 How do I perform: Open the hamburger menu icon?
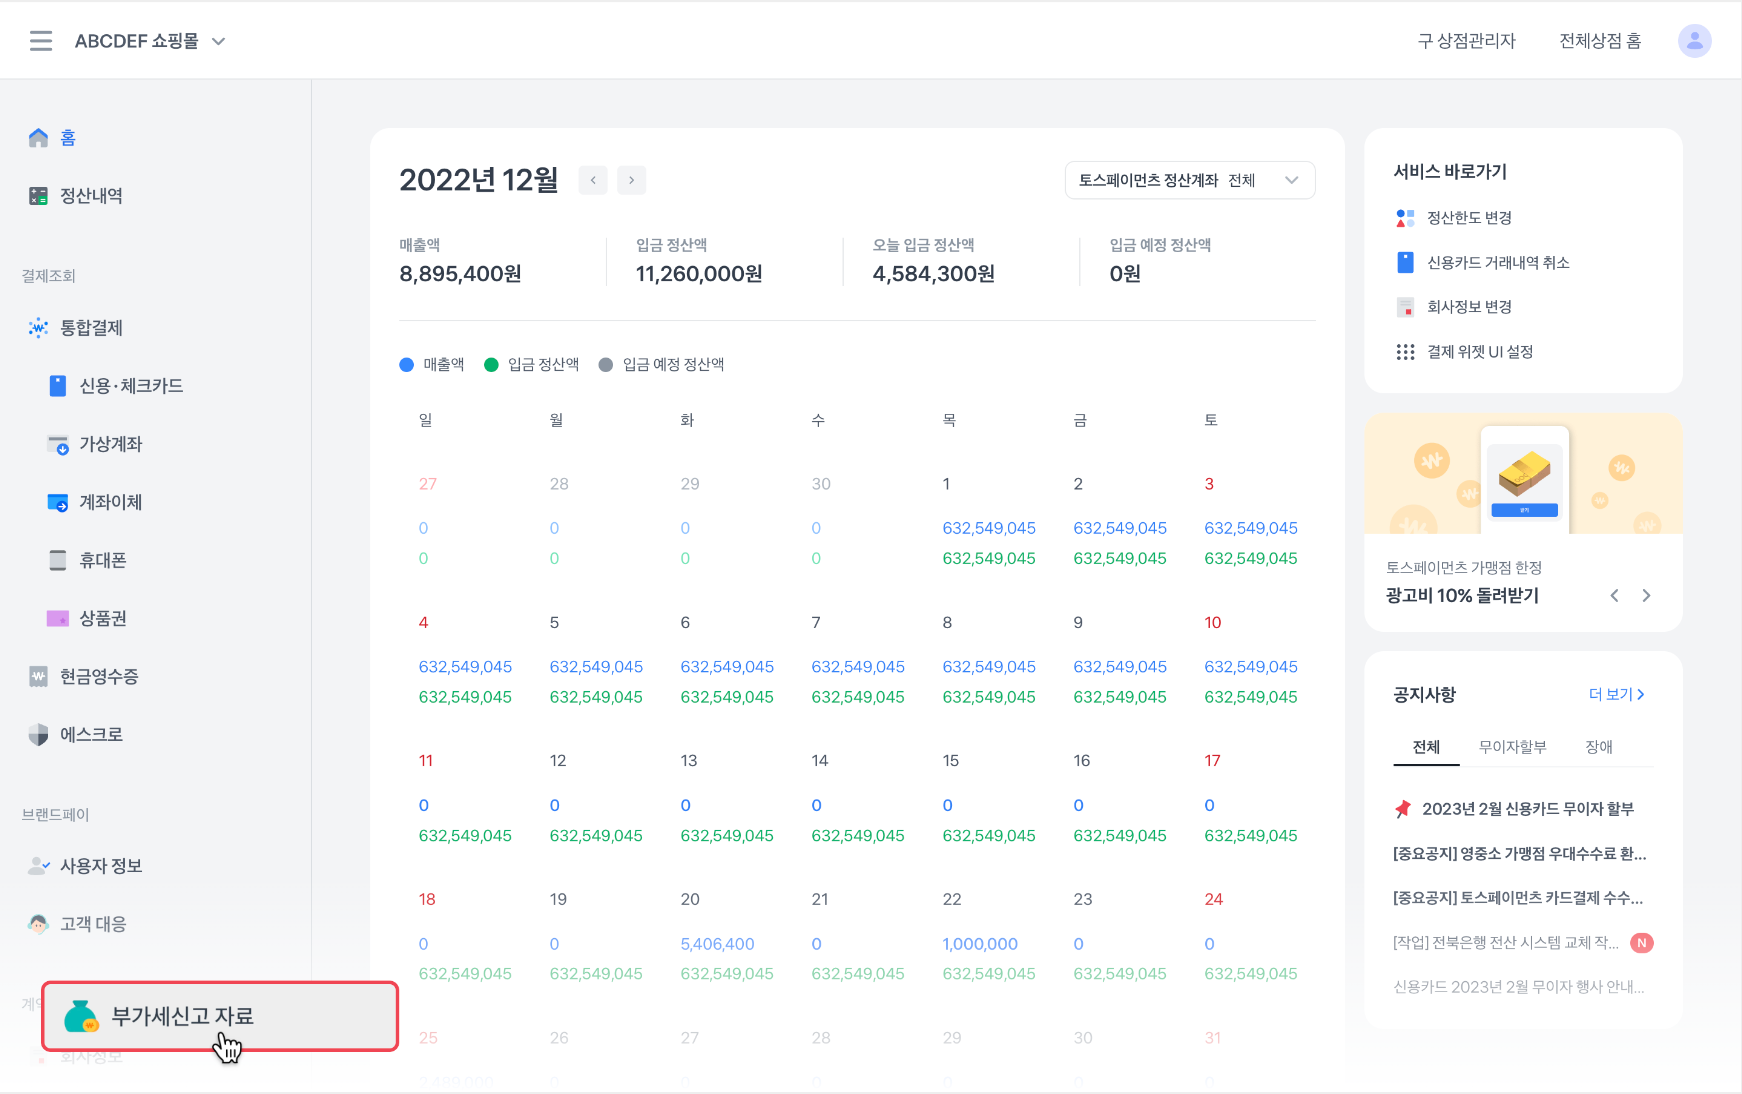tap(41, 41)
